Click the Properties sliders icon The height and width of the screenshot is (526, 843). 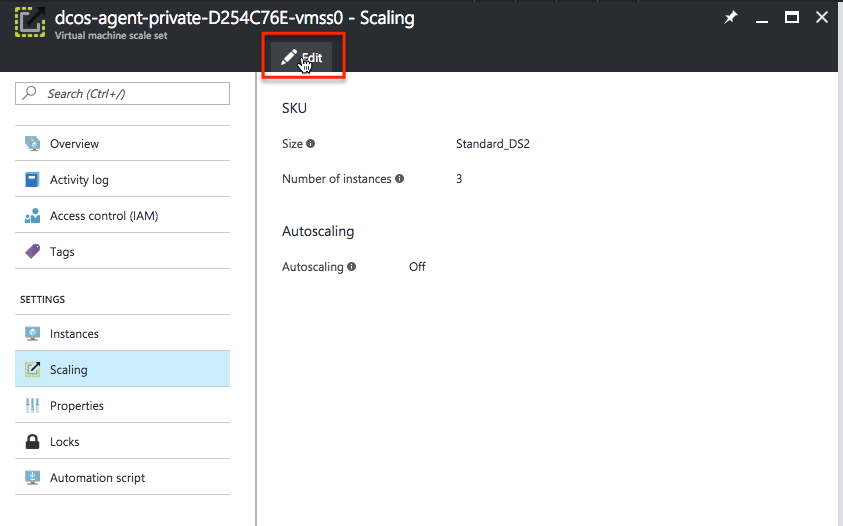tap(32, 405)
